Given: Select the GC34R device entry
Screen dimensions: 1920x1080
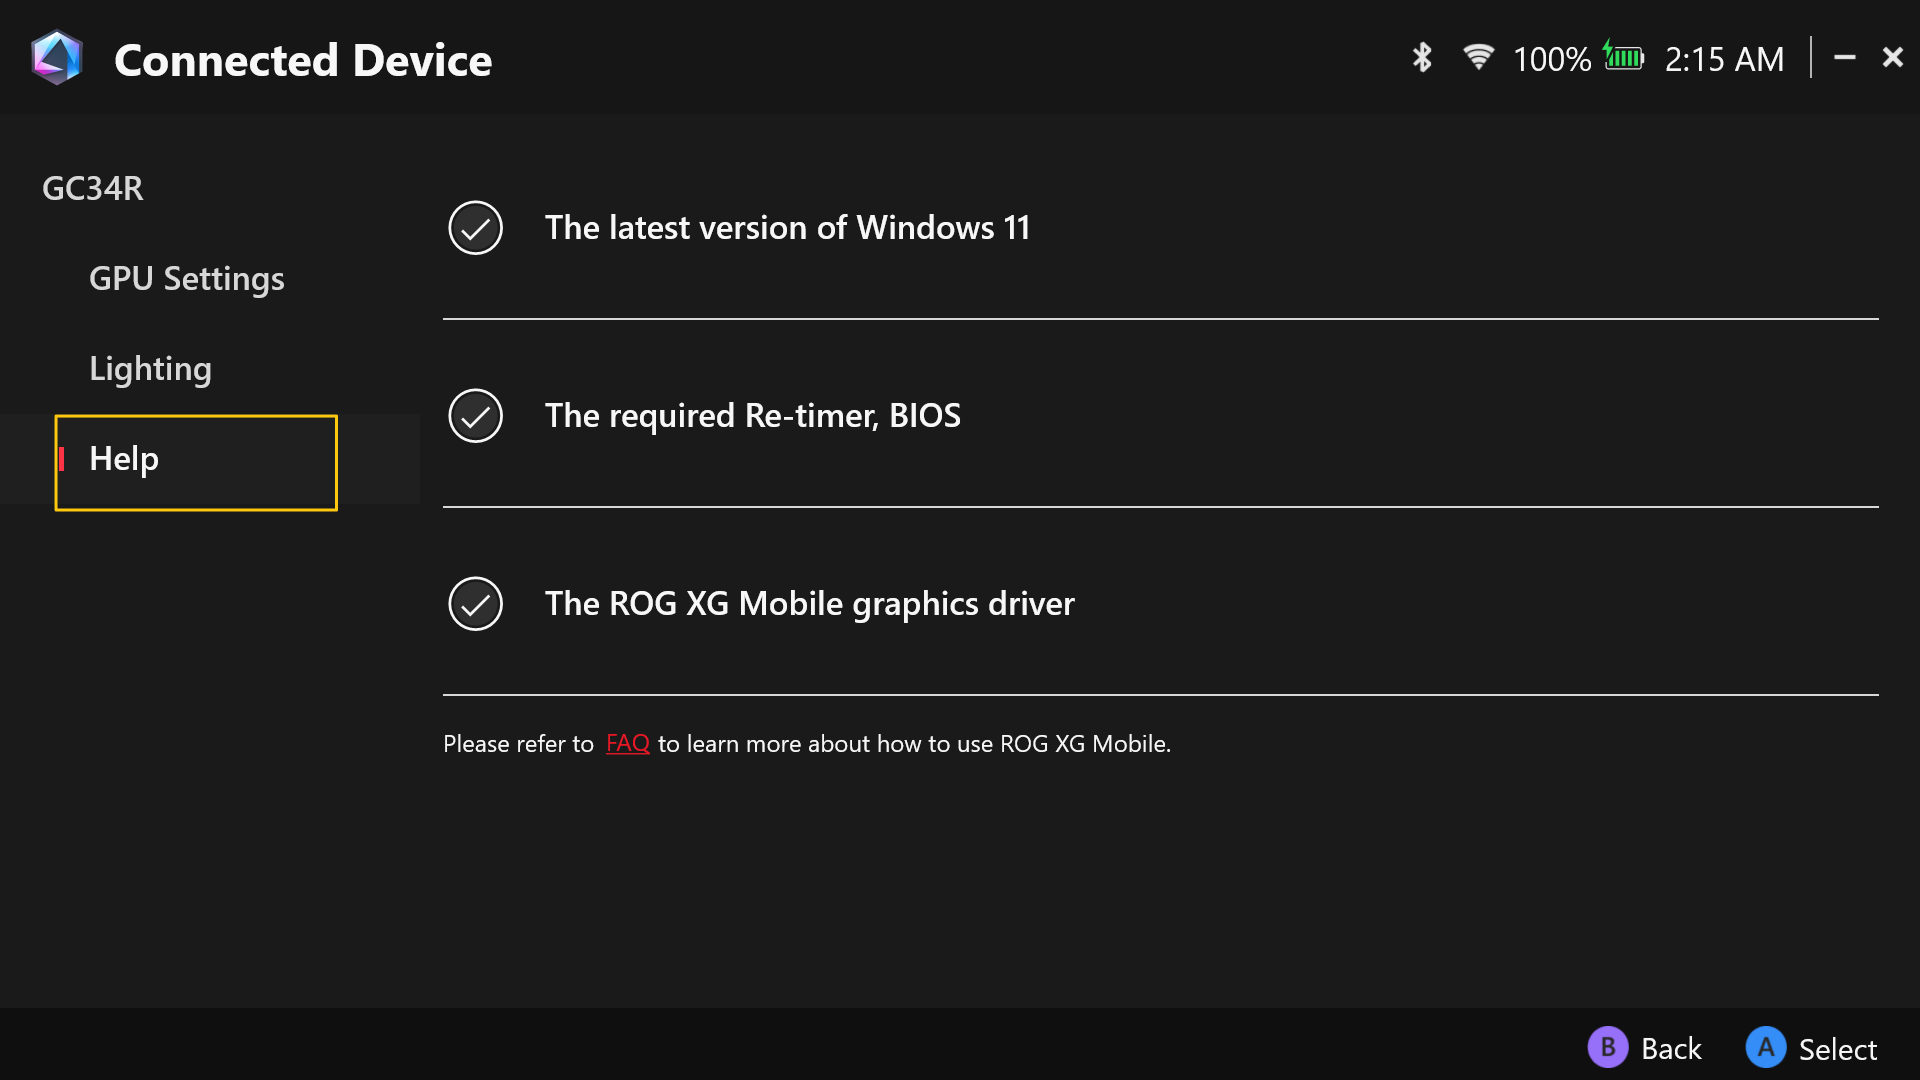Looking at the screenshot, I should tap(93, 188).
